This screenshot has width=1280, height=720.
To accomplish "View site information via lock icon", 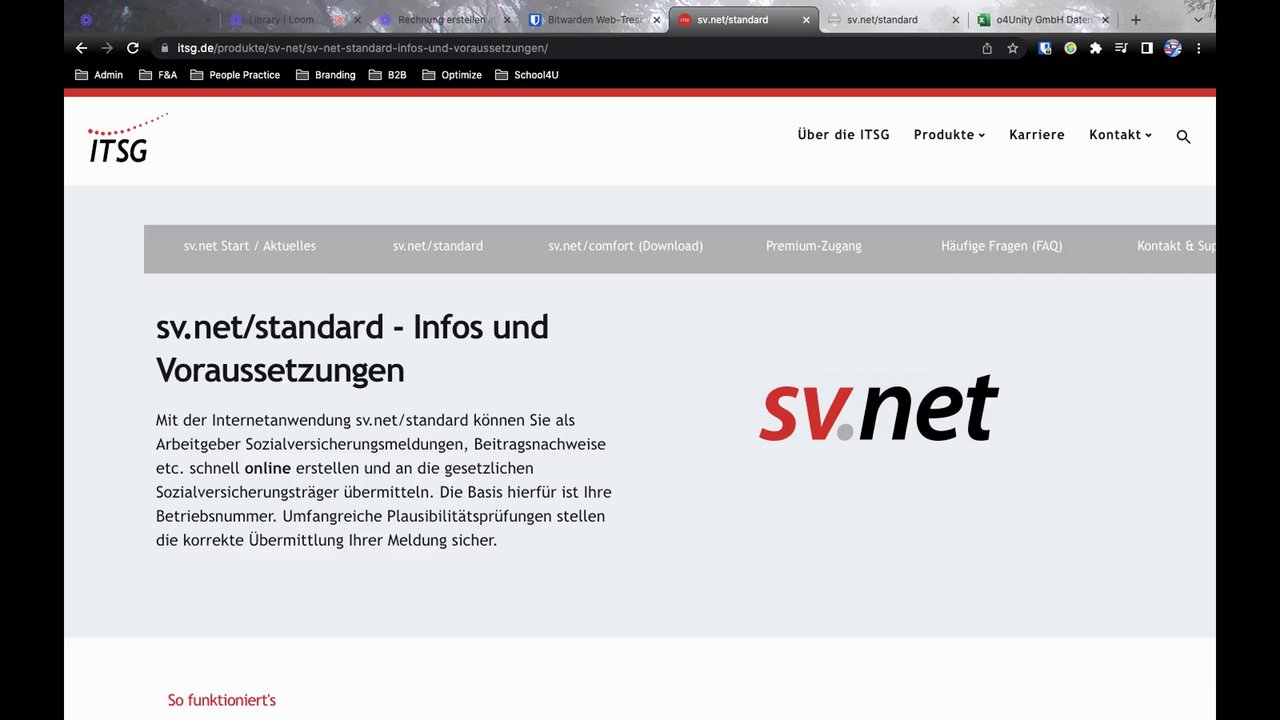I will coord(164,48).
